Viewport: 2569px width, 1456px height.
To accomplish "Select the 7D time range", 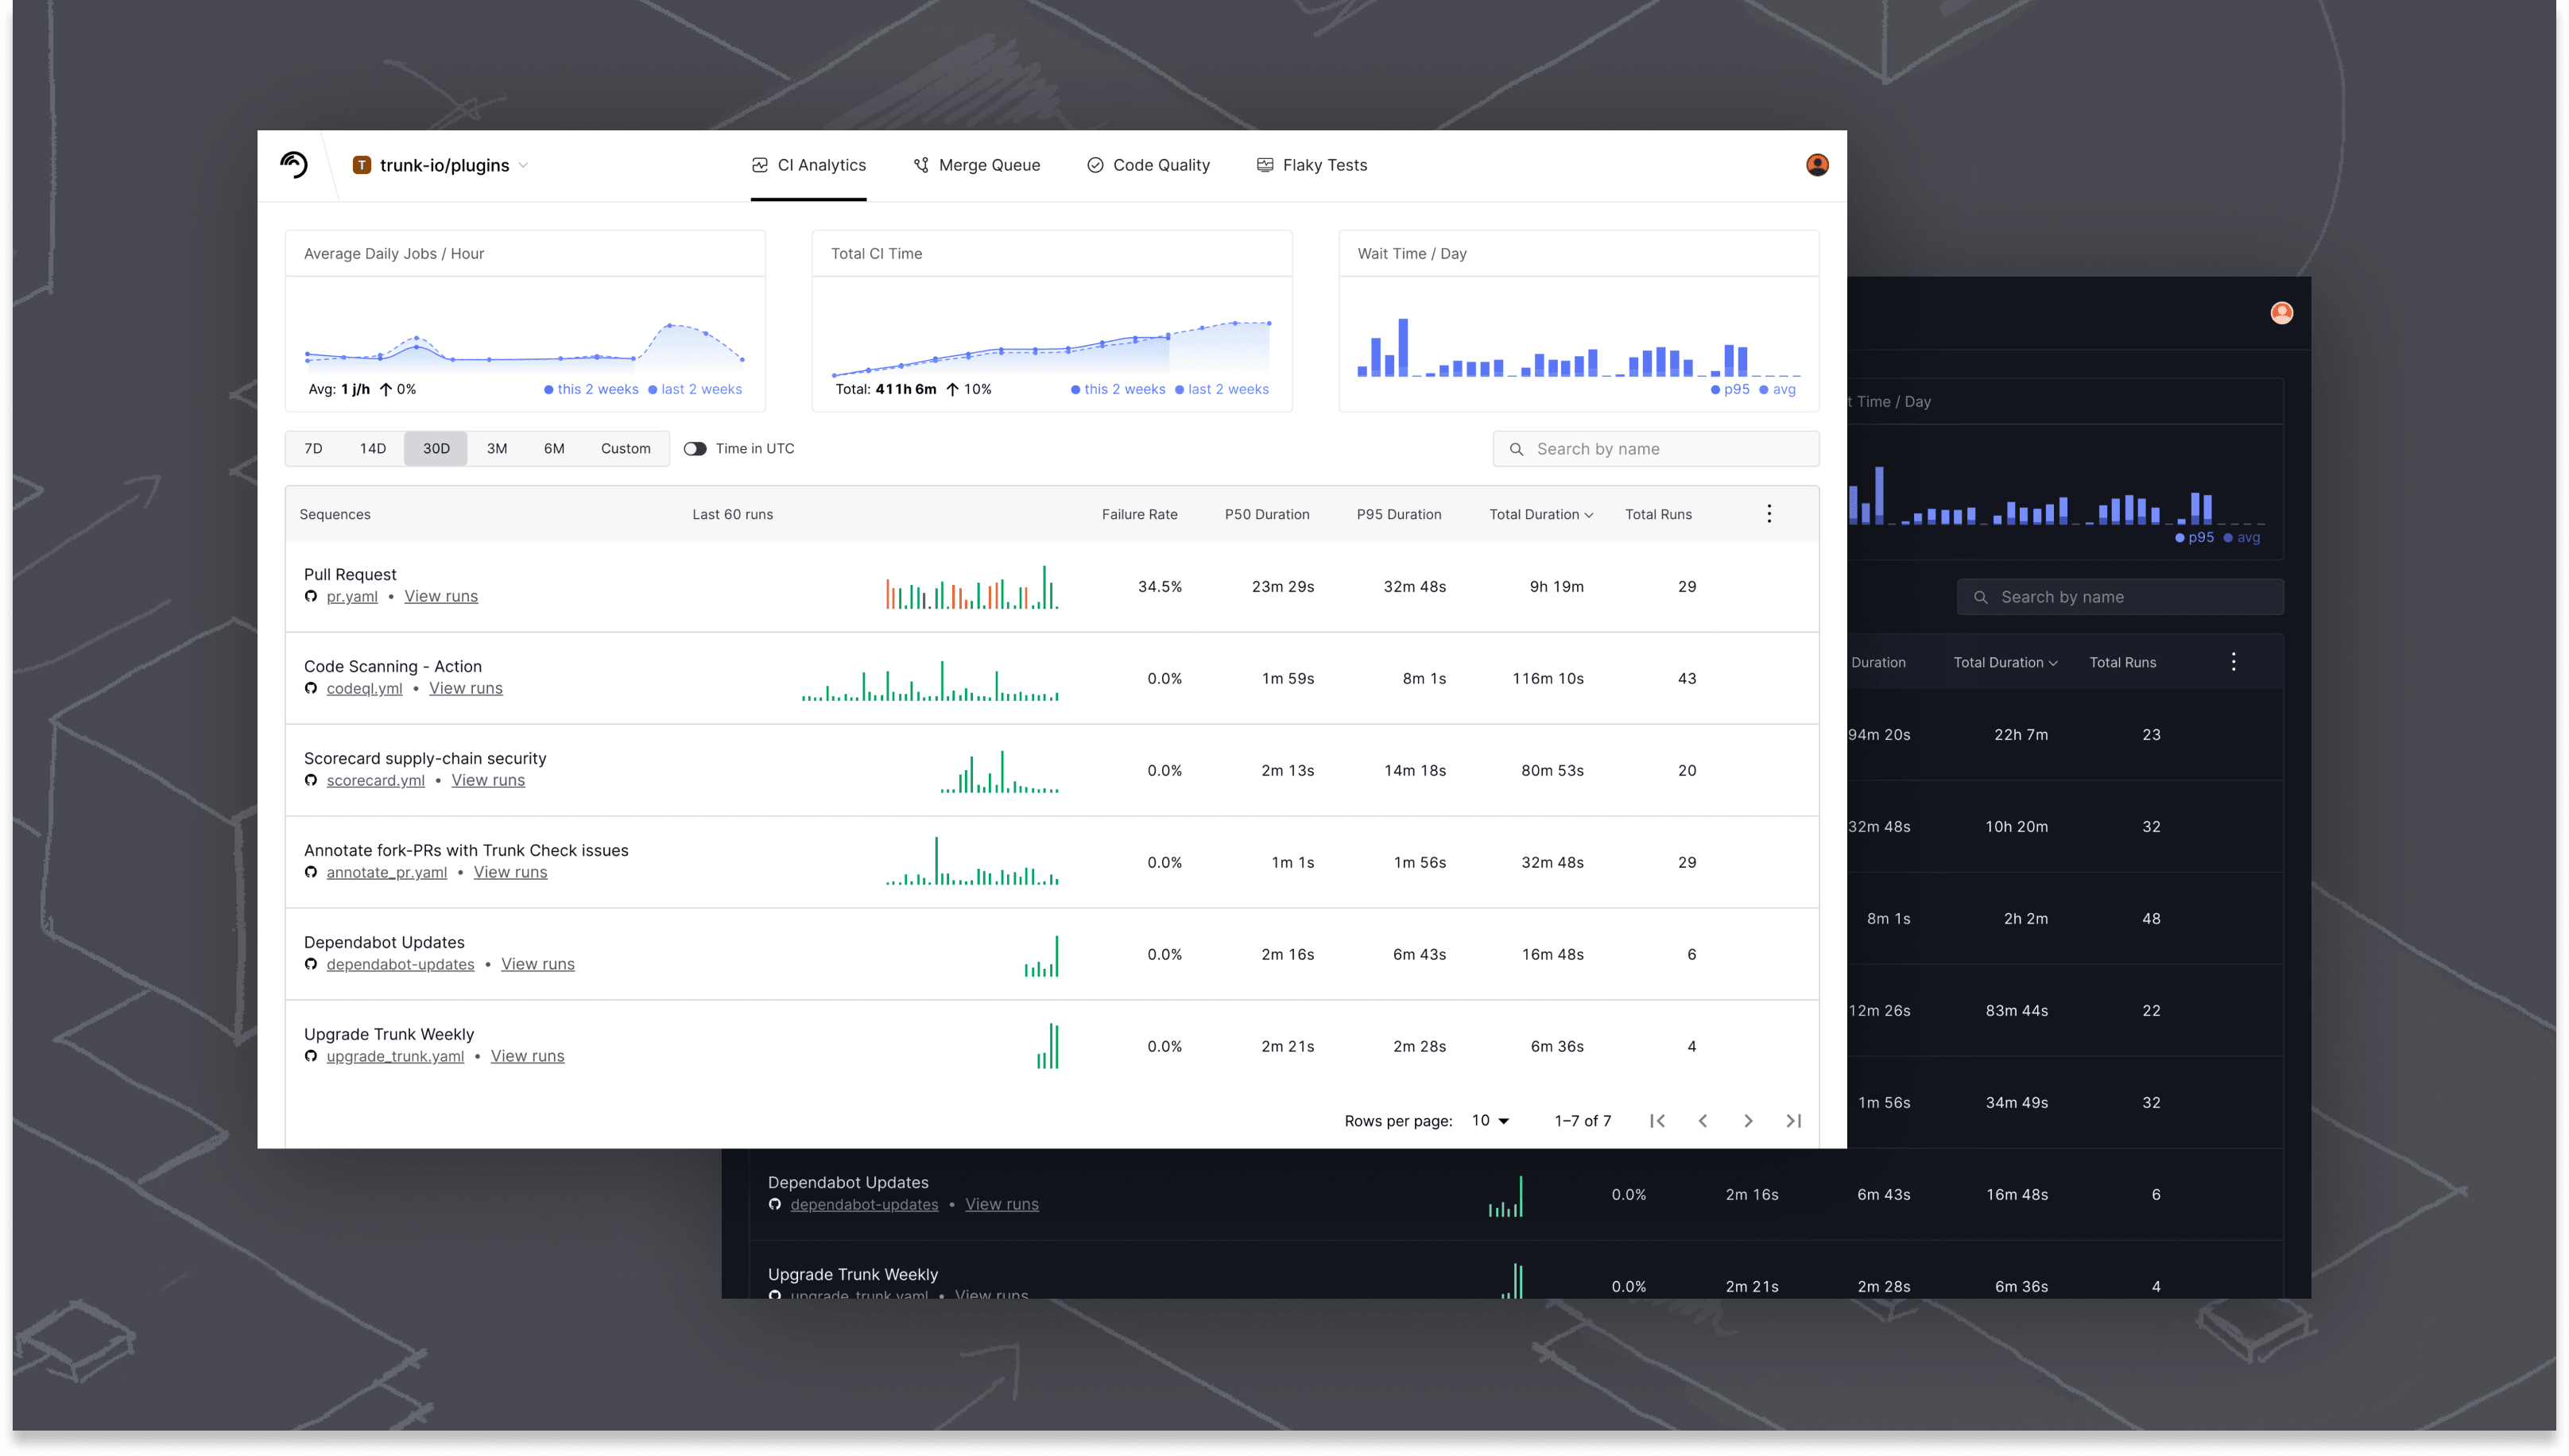I will coord(313,449).
